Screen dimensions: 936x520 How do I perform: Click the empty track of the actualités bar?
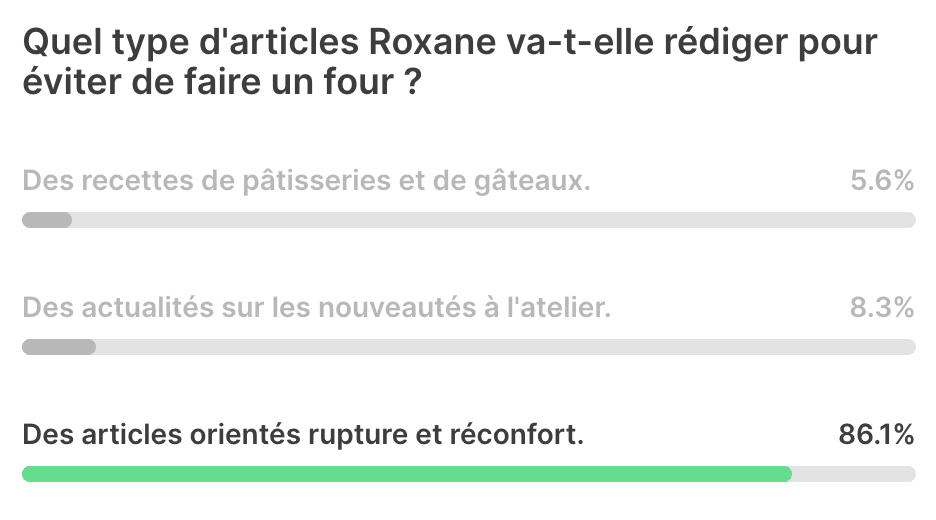click(506, 347)
